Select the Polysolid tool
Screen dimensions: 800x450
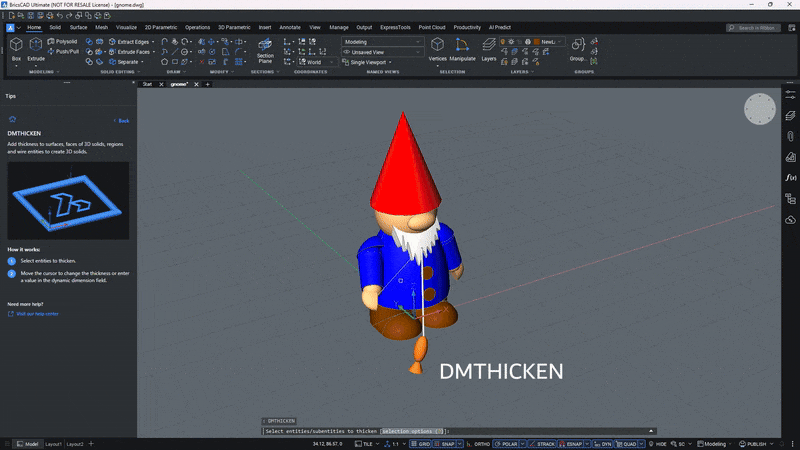click(63, 42)
